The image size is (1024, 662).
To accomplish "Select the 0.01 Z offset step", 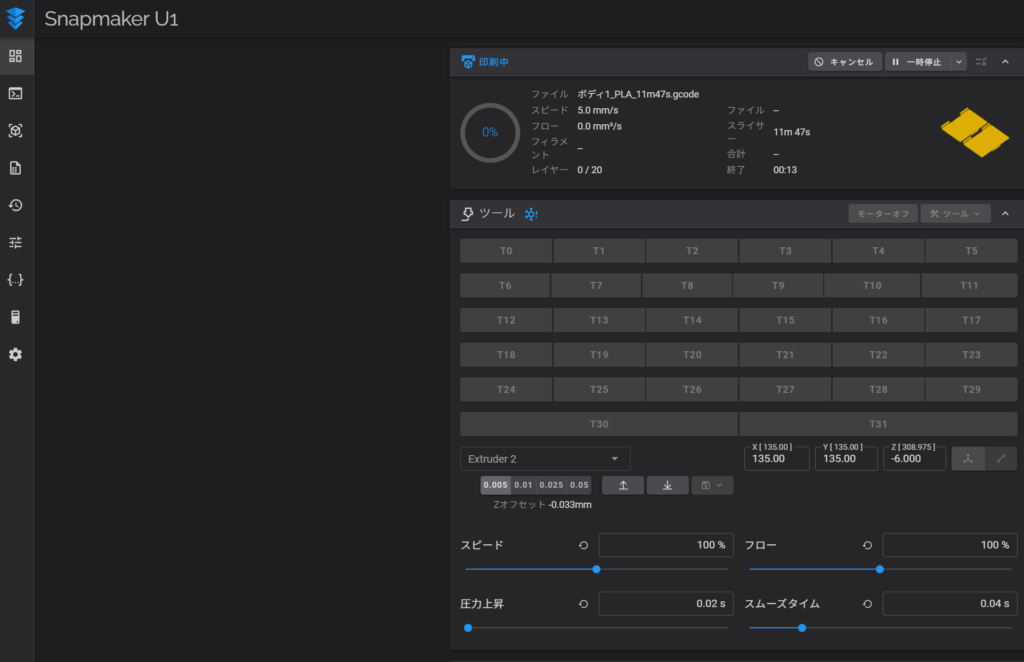I will tap(523, 485).
